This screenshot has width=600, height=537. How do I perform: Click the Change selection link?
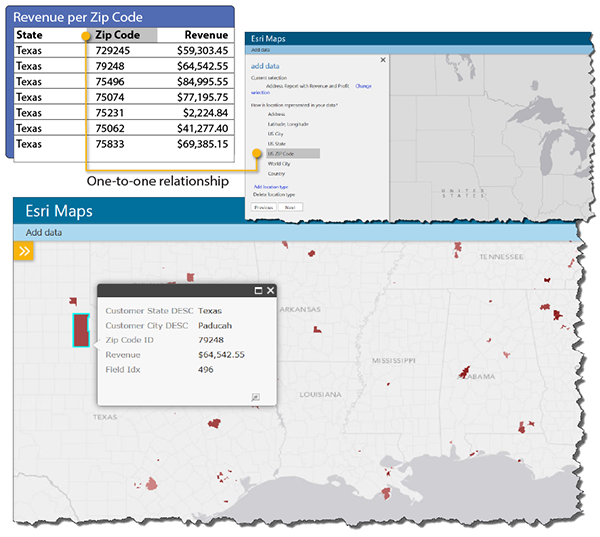363,86
